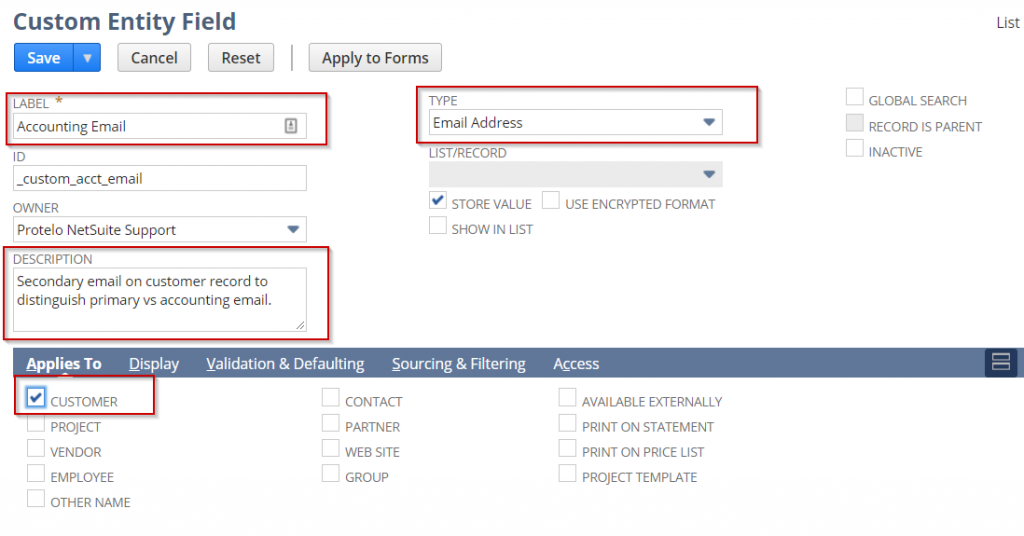Enable the Global Search checkbox
Screen dimensions: 1024x536
(854, 98)
